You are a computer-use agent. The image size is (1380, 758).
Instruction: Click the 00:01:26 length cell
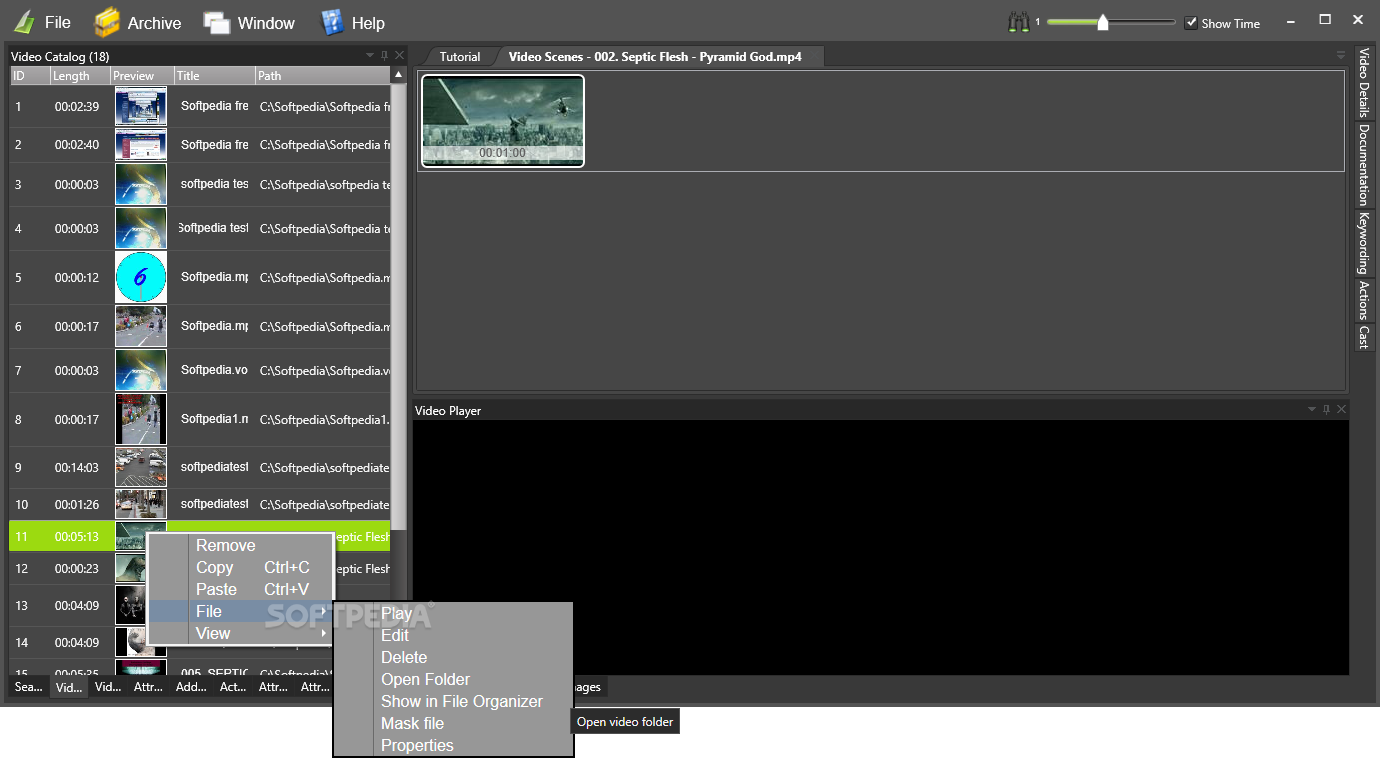(x=77, y=504)
